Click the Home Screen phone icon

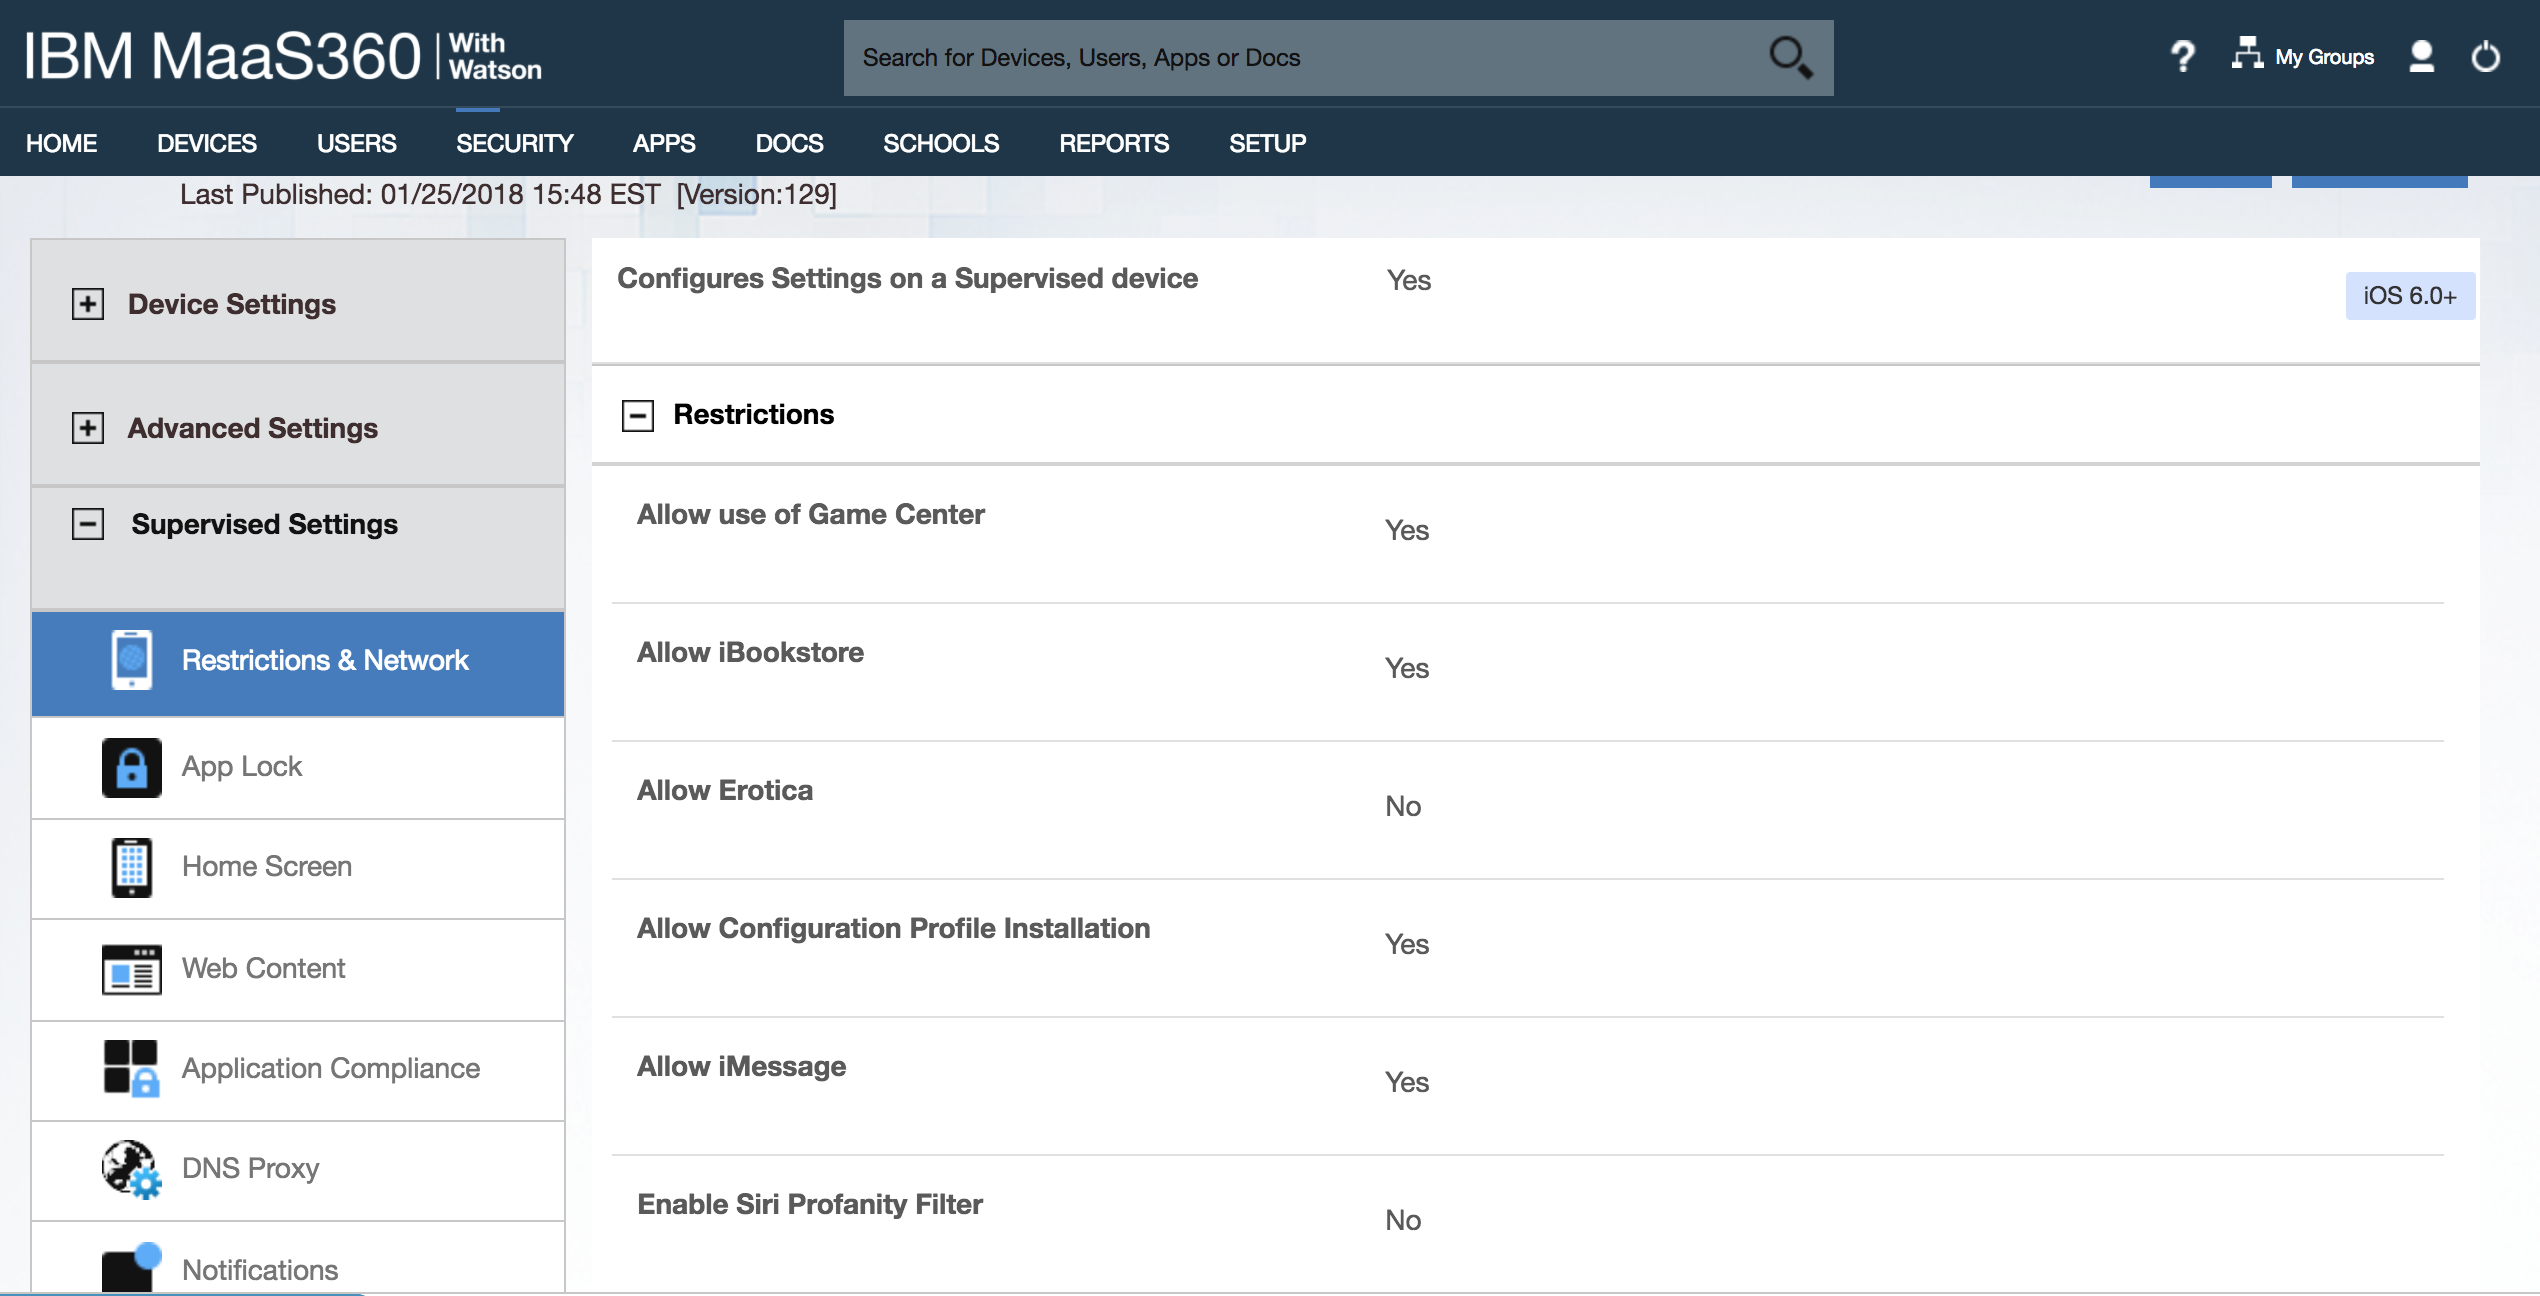pyautogui.click(x=130, y=868)
